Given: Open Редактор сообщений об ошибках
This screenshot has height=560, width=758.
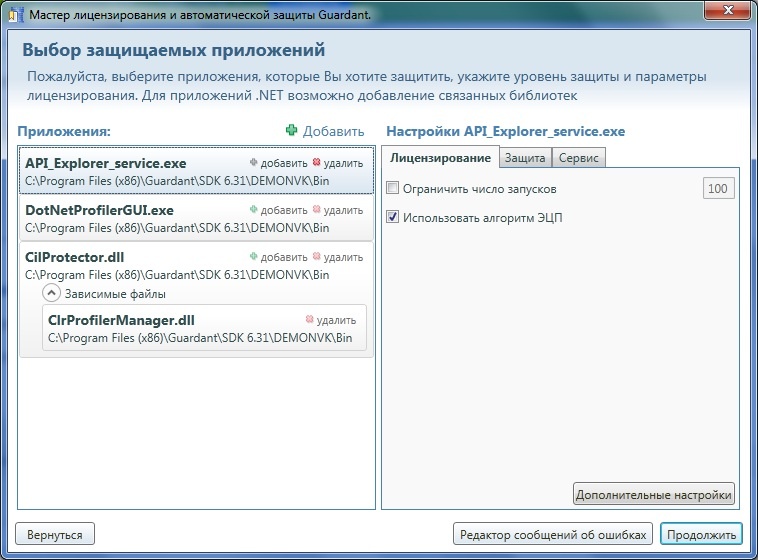Looking at the screenshot, I should (554, 534).
